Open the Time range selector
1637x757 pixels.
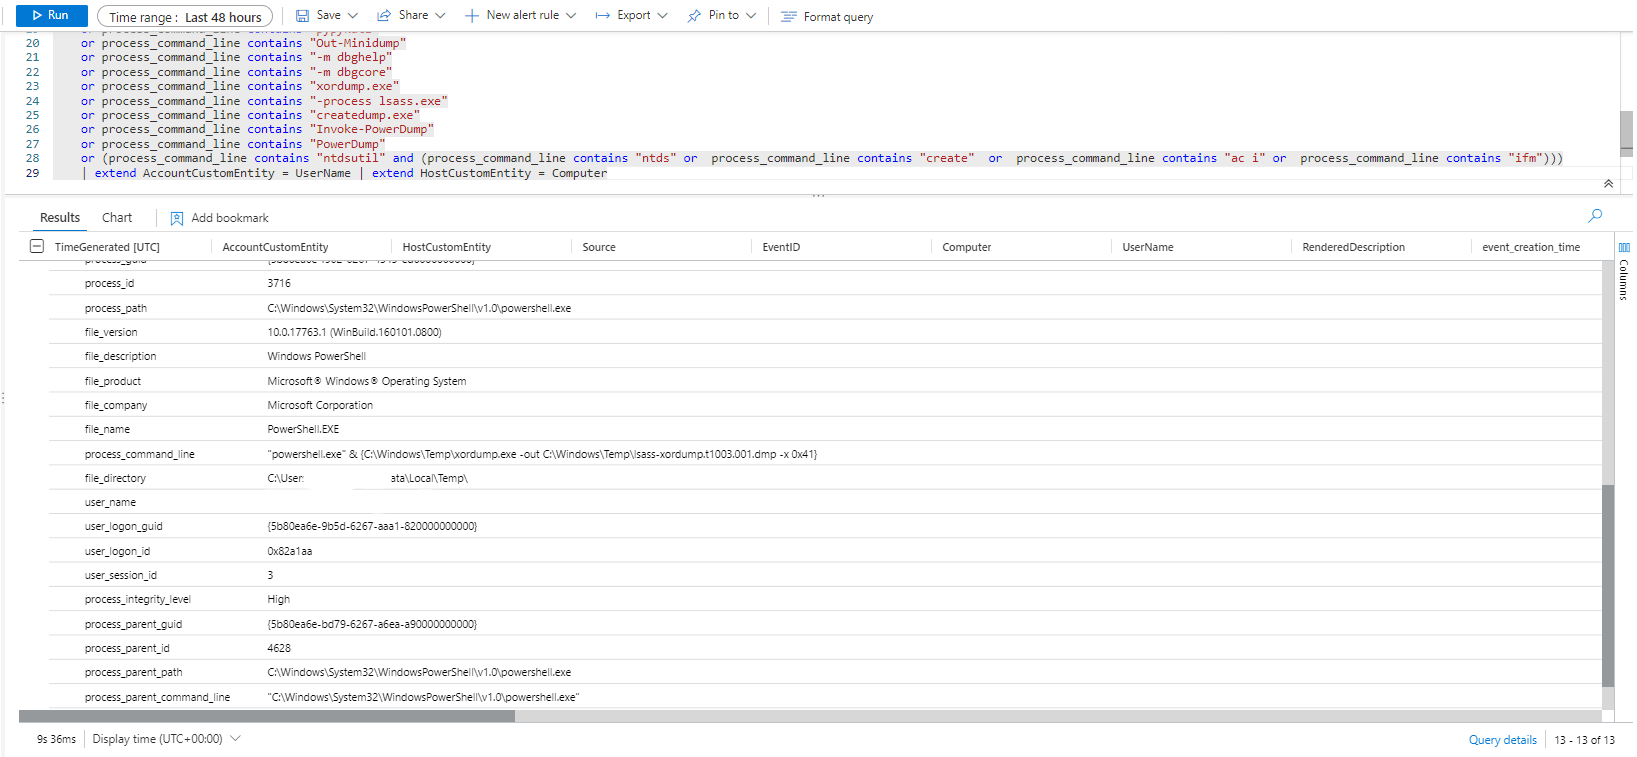(x=185, y=17)
